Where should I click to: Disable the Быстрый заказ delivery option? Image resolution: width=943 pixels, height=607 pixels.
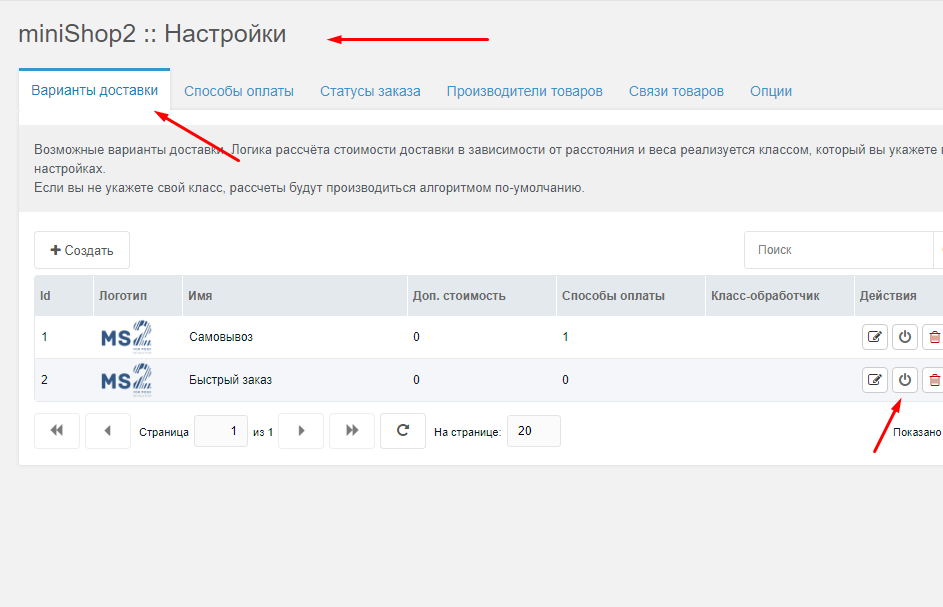click(905, 380)
